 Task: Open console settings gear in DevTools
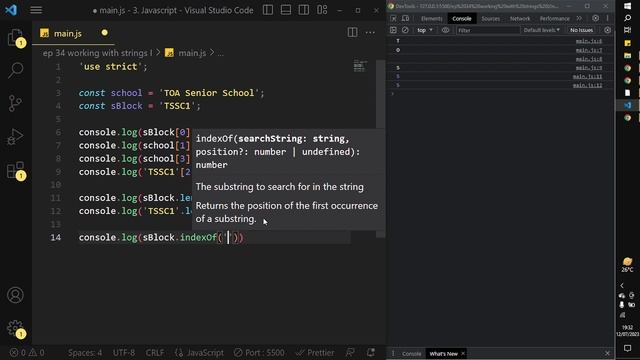click(x=607, y=30)
